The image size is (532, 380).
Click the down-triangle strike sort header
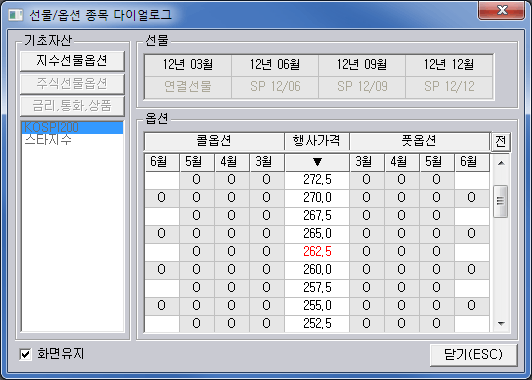(317, 163)
